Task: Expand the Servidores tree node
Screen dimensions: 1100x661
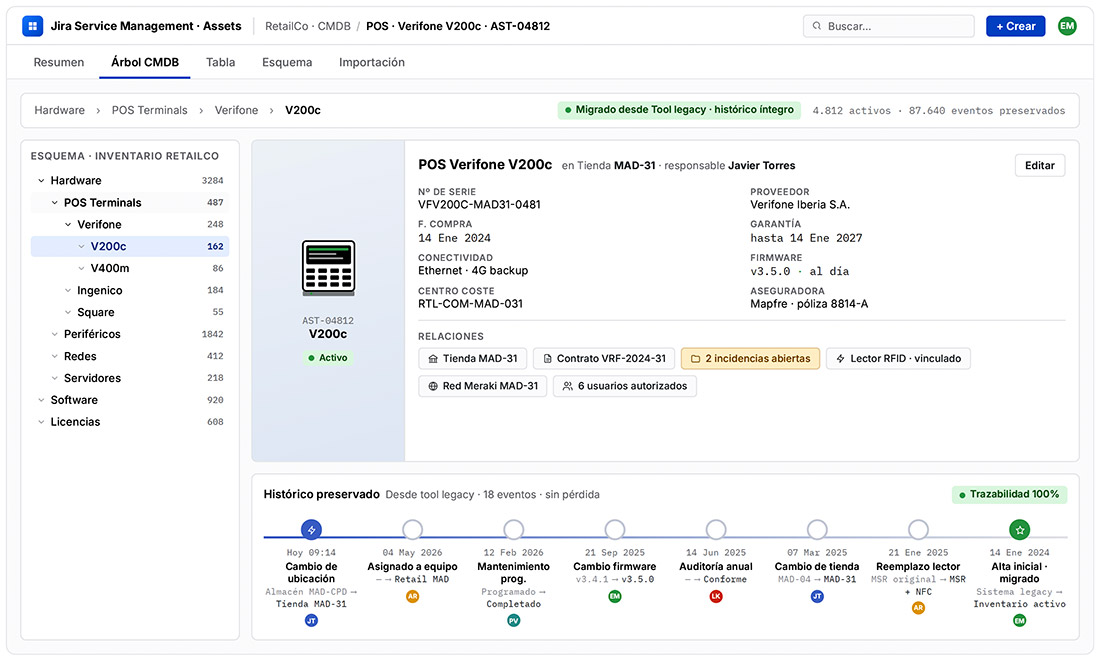Action: coord(54,378)
